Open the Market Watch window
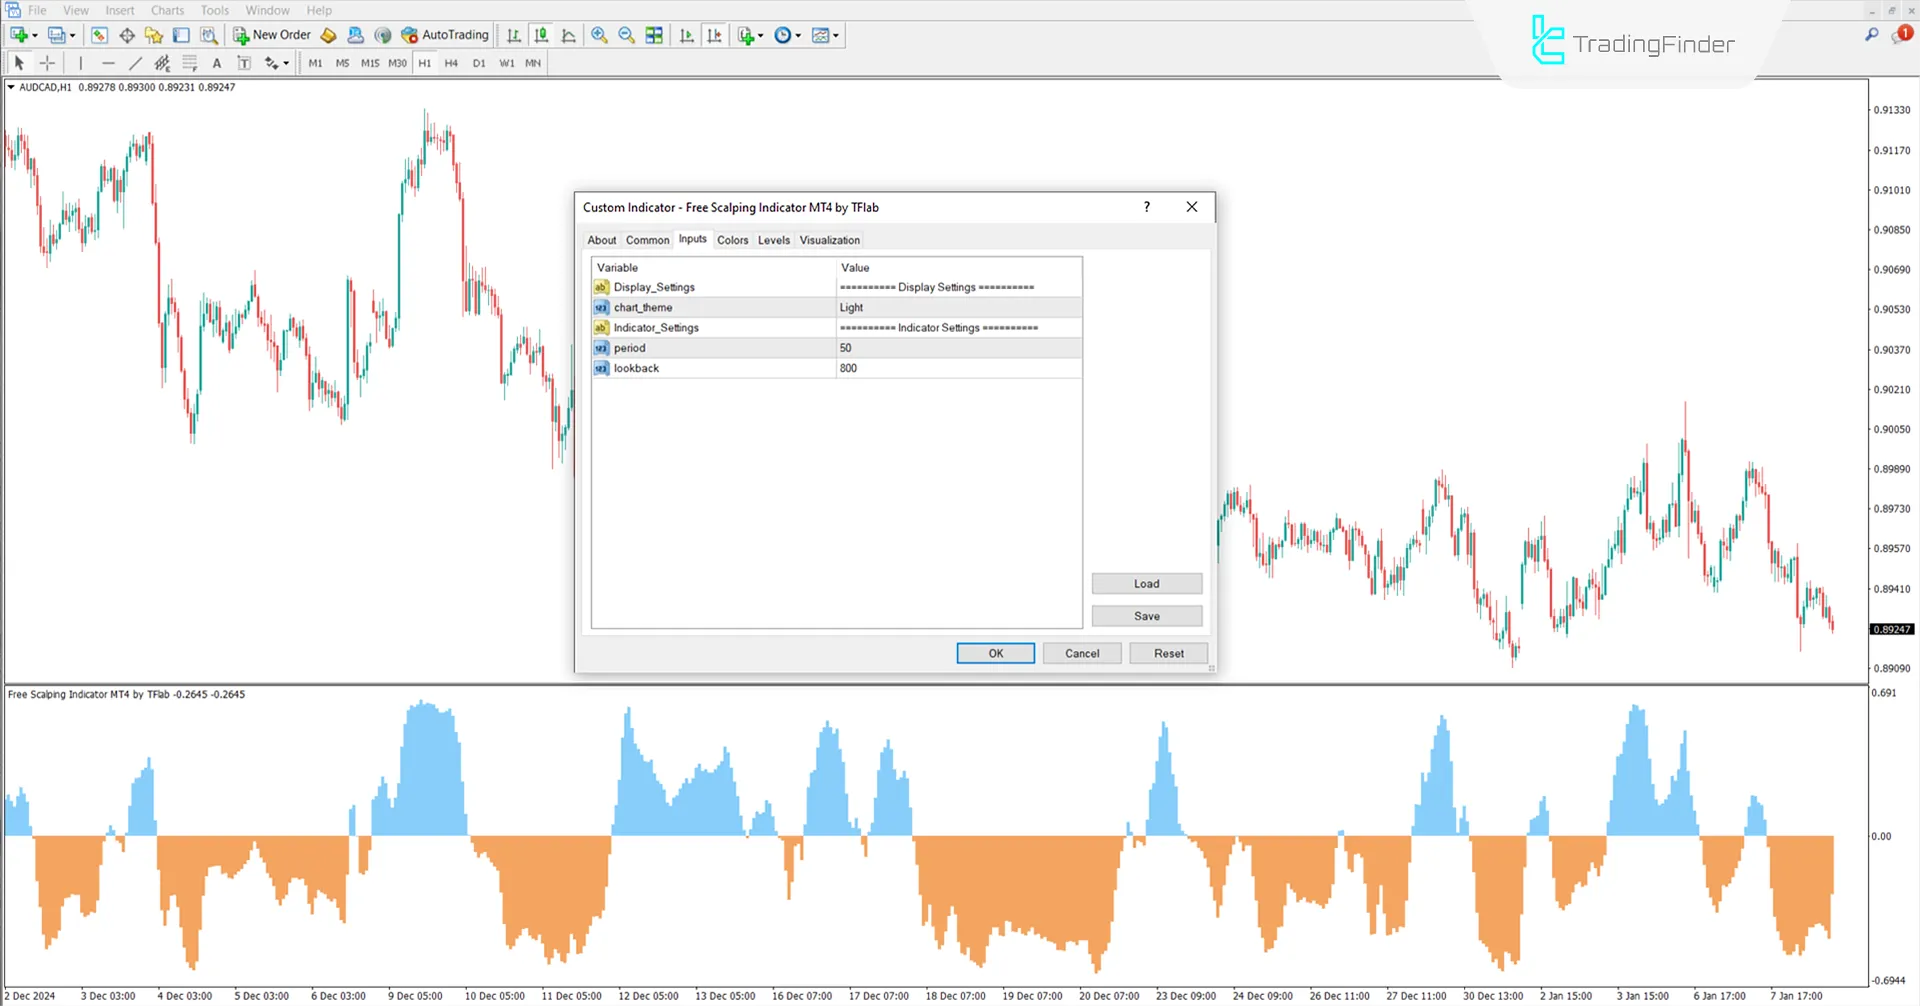 pyautogui.click(x=99, y=35)
